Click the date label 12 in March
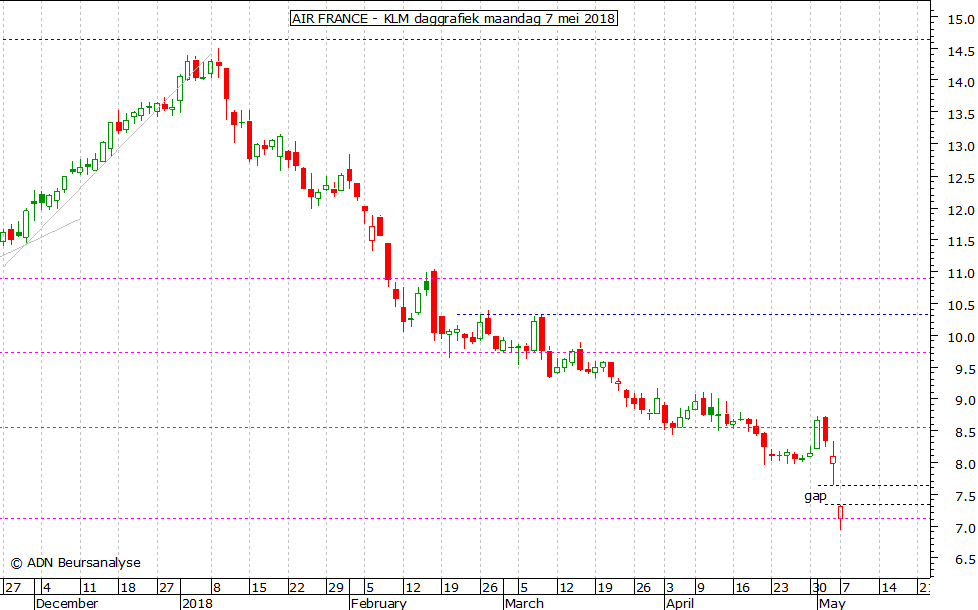Screen dimensions: 978x610 566,588
